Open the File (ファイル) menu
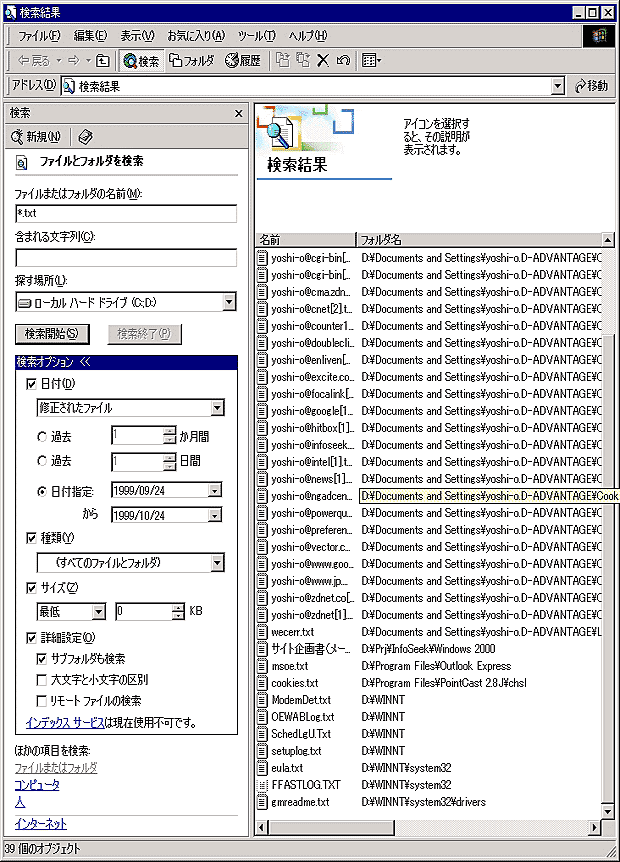The width and height of the screenshot is (620, 862). (39, 36)
